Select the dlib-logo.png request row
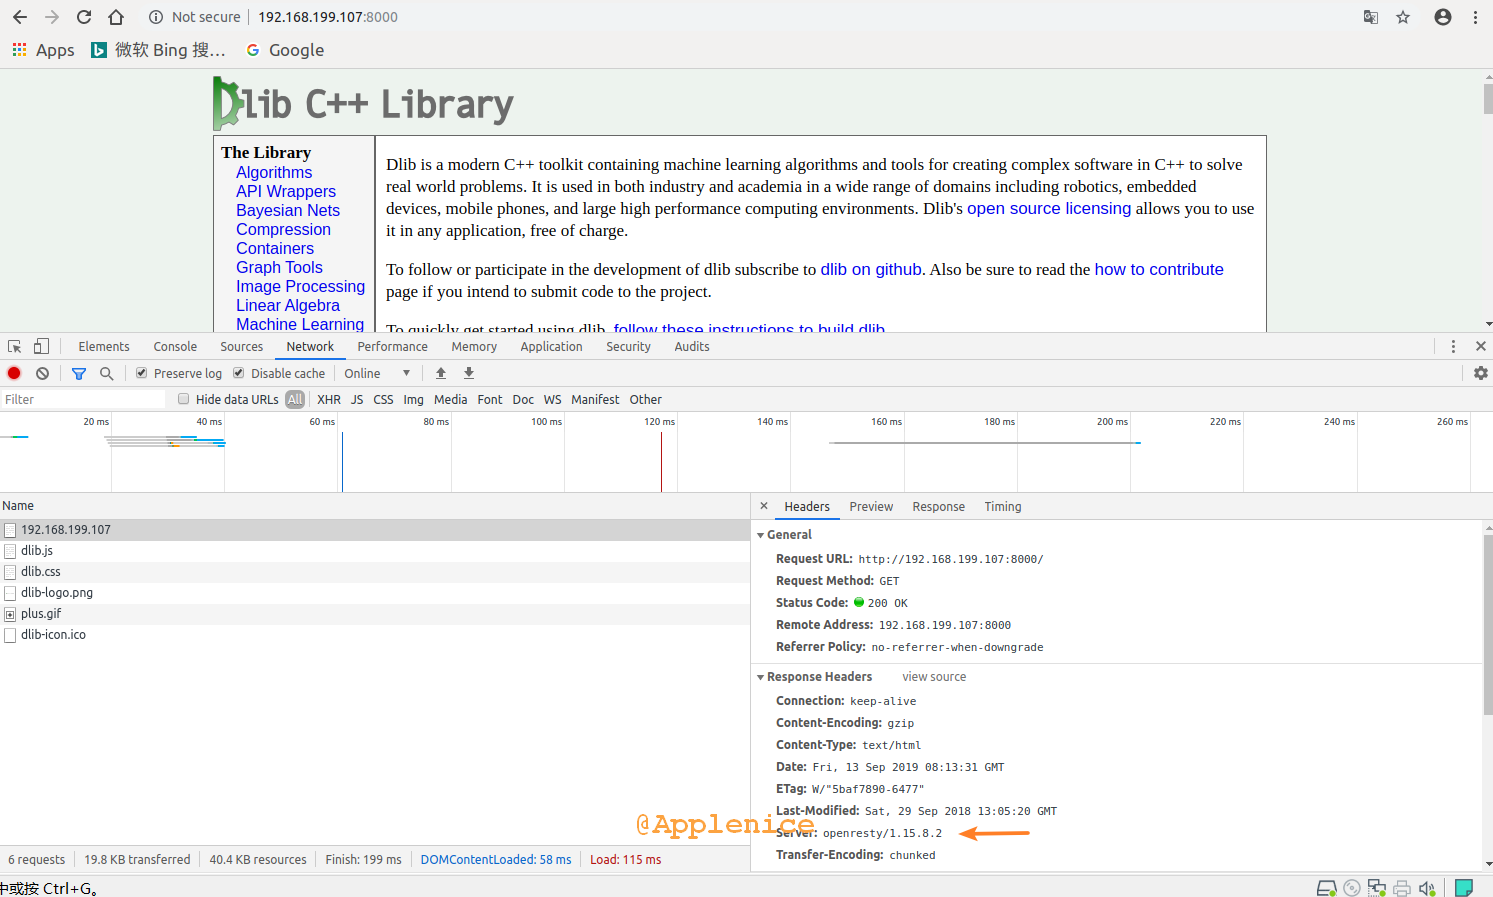1493x897 pixels. pos(375,593)
